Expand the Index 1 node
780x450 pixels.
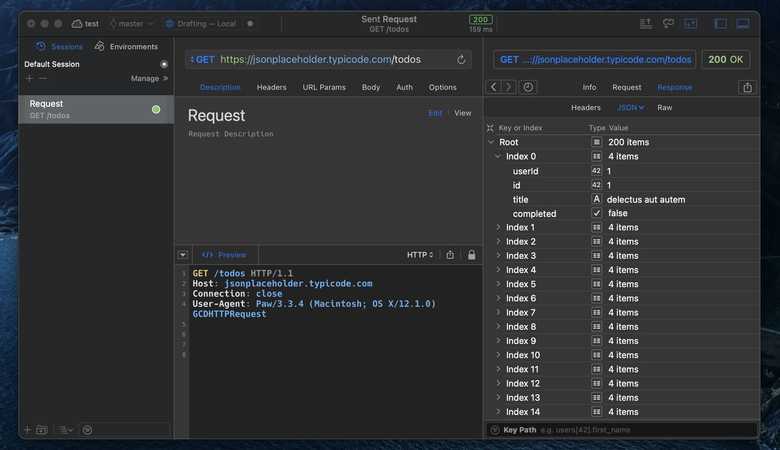[x=498, y=227]
